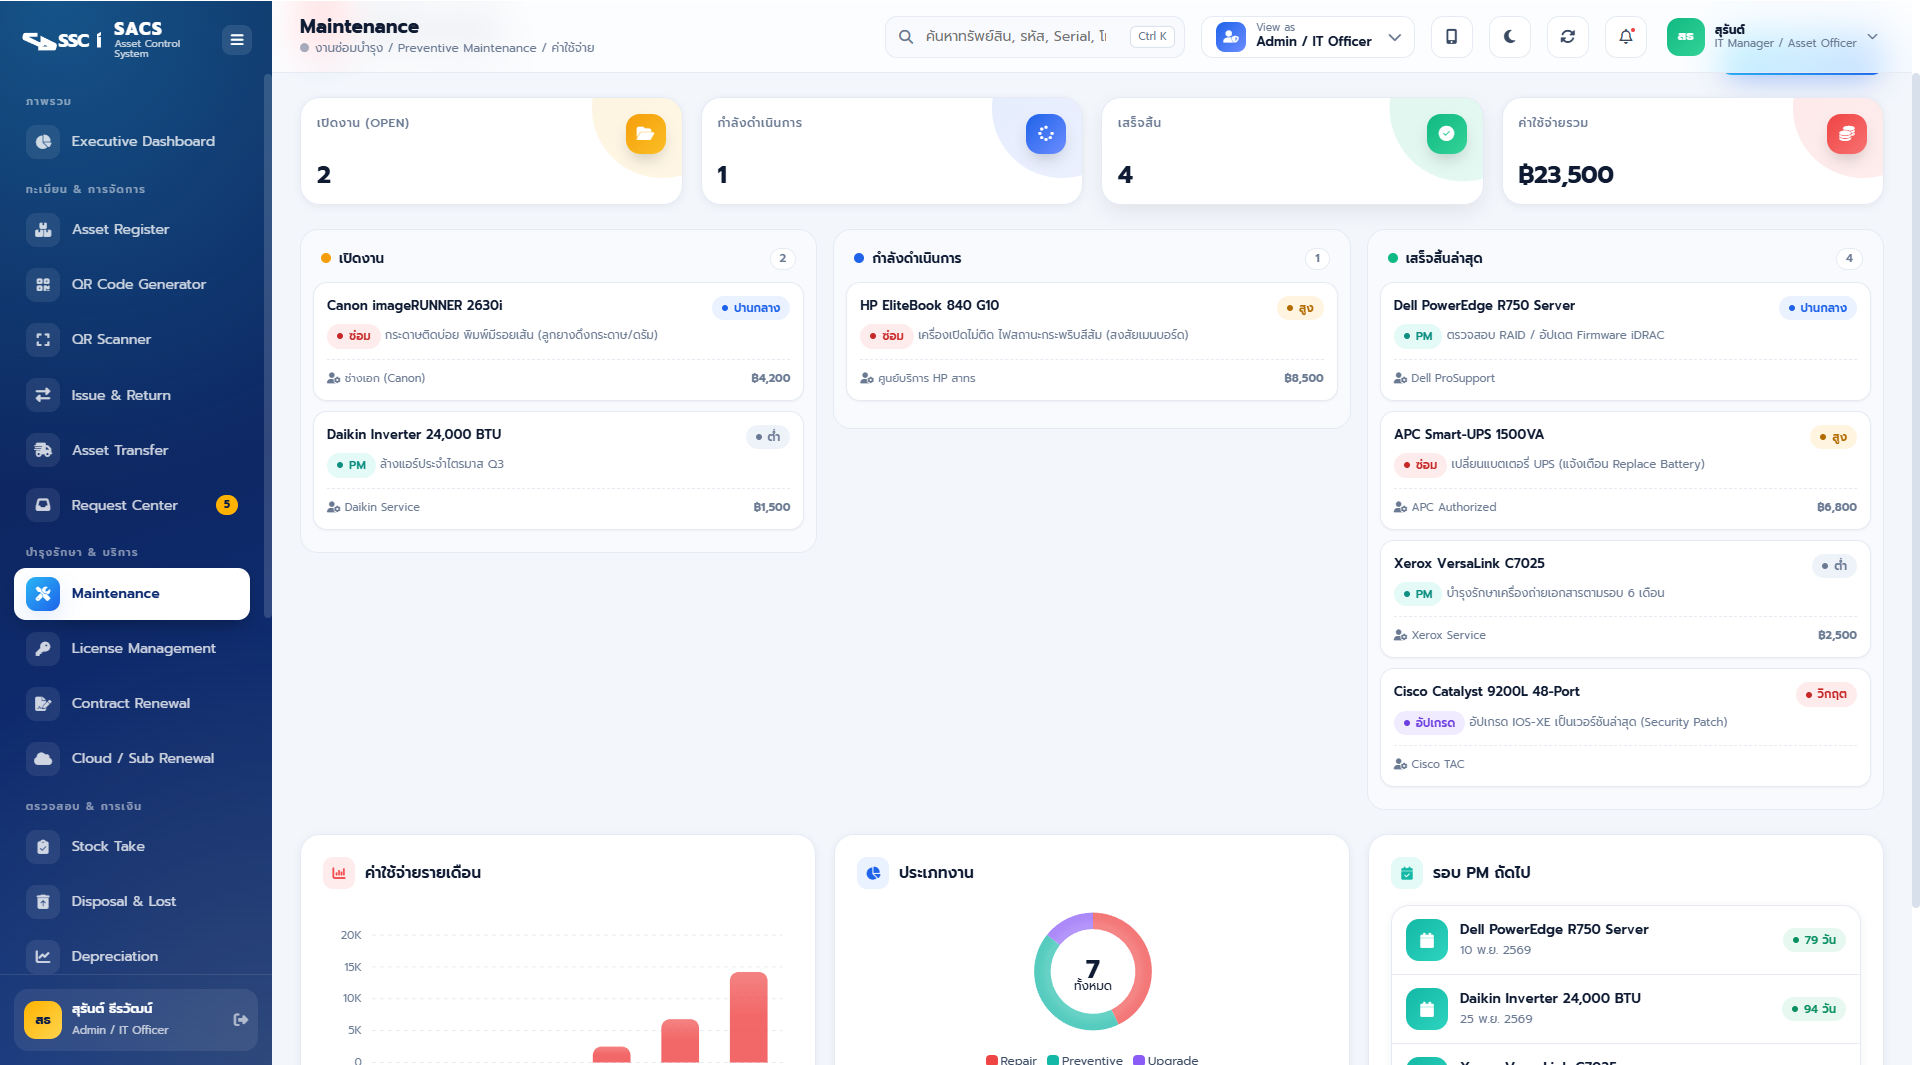Expand the View as Admin / IT Officer dropdown

[x=1308, y=37]
